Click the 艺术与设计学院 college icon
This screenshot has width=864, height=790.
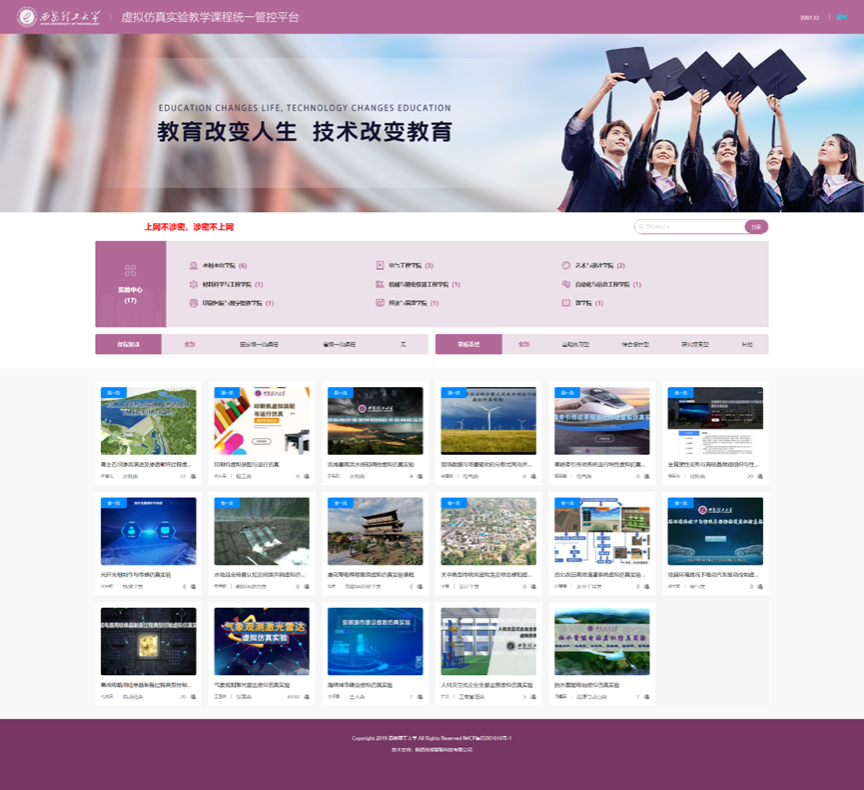tap(566, 266)
